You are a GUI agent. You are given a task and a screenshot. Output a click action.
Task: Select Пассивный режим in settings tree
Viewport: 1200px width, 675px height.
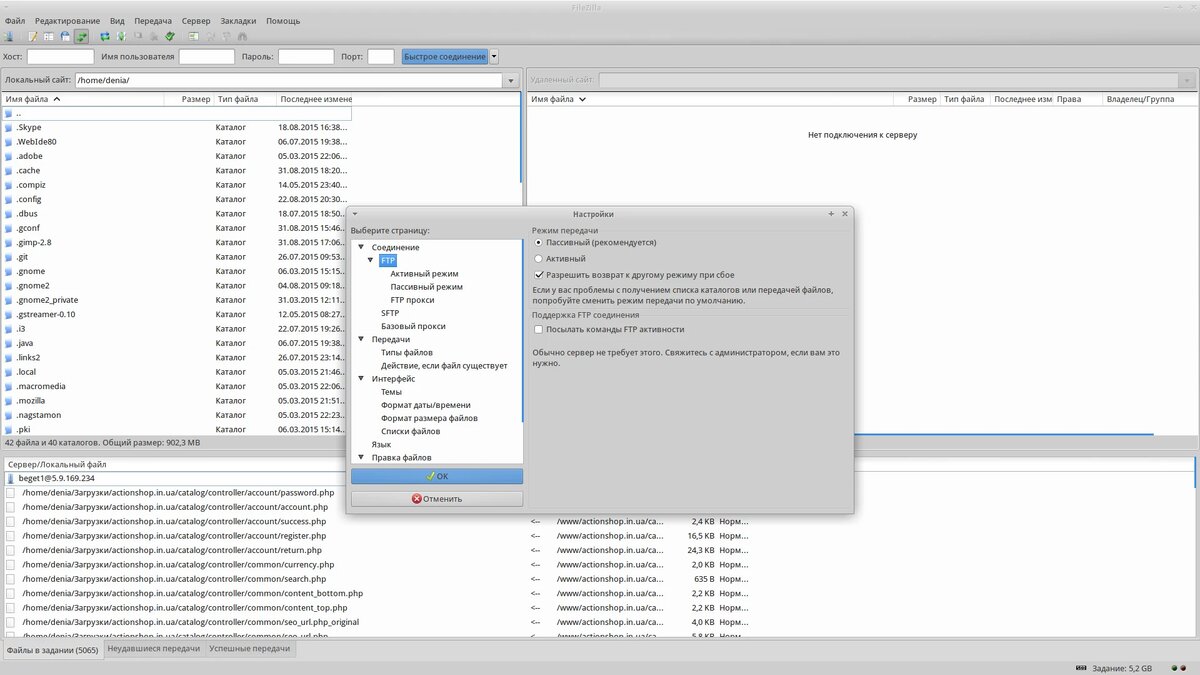pos(426,287)
